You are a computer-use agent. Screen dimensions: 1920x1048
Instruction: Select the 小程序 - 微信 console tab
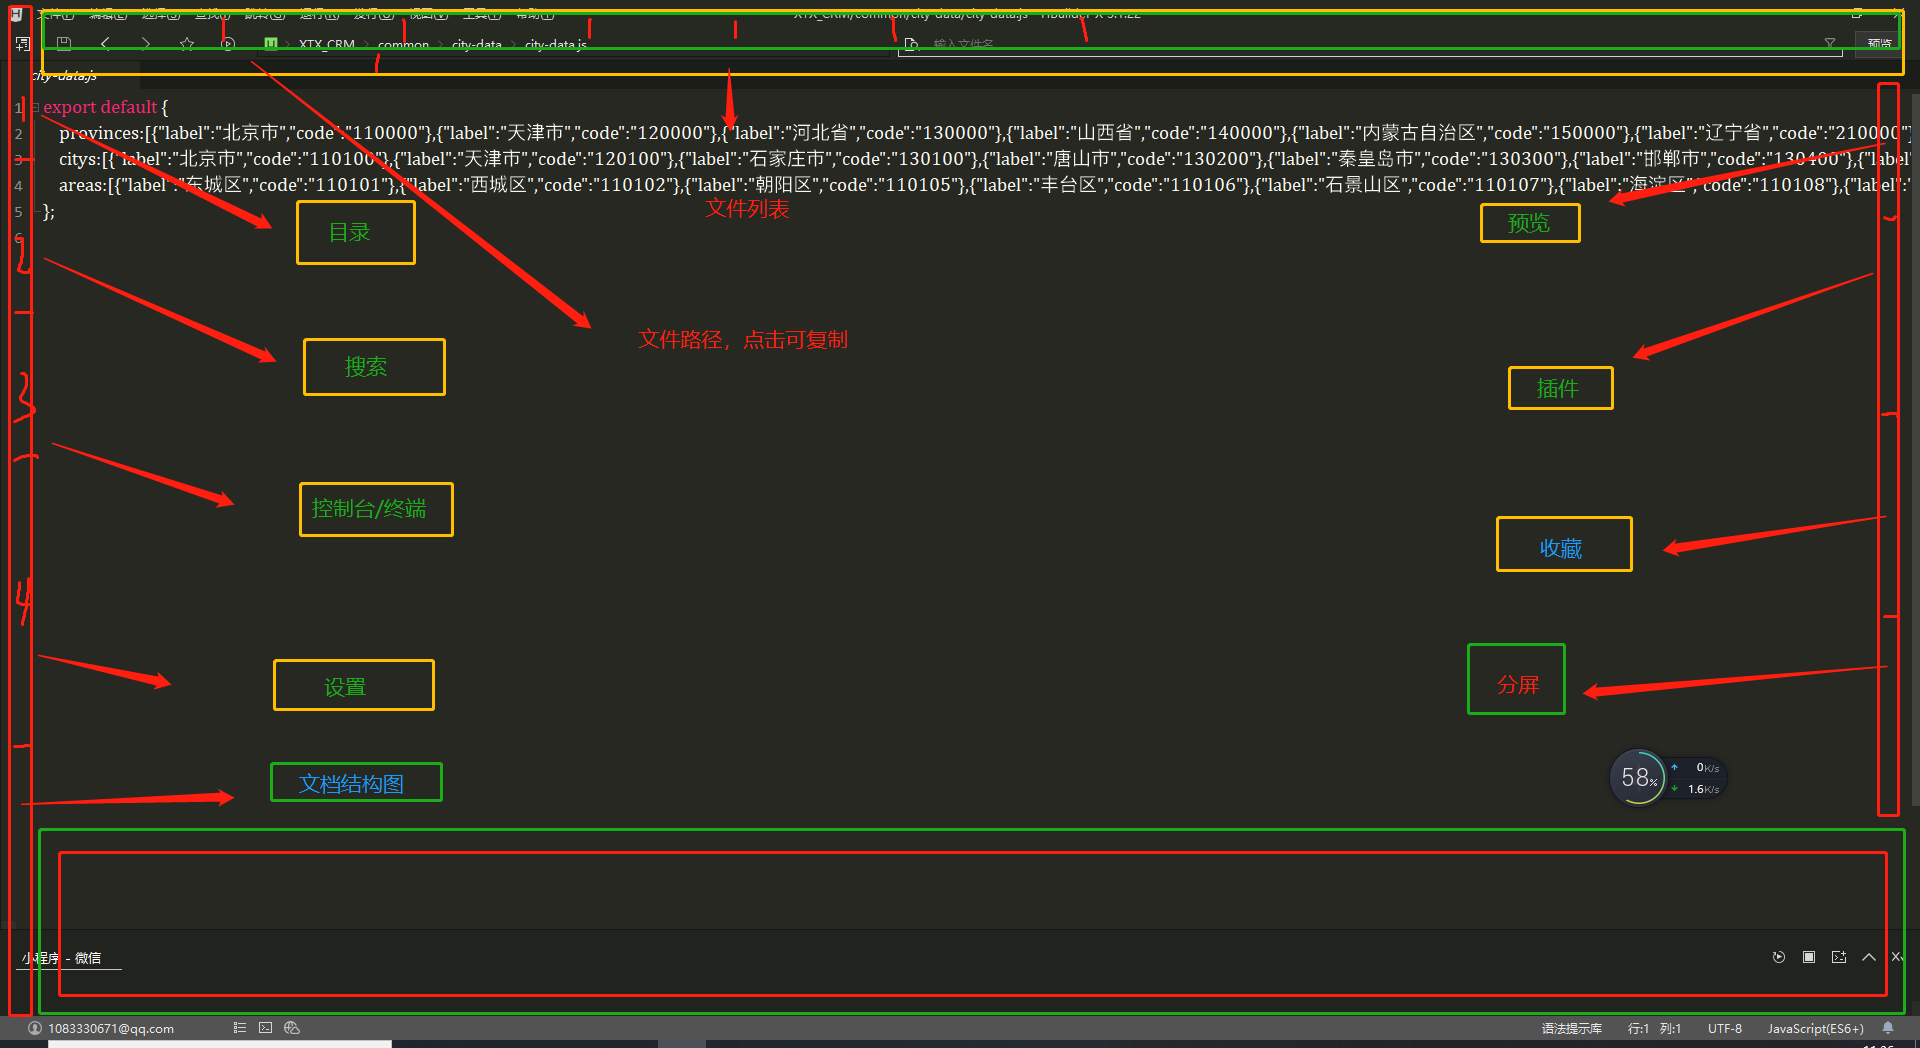pyautogui.click(x=62, y=958)
